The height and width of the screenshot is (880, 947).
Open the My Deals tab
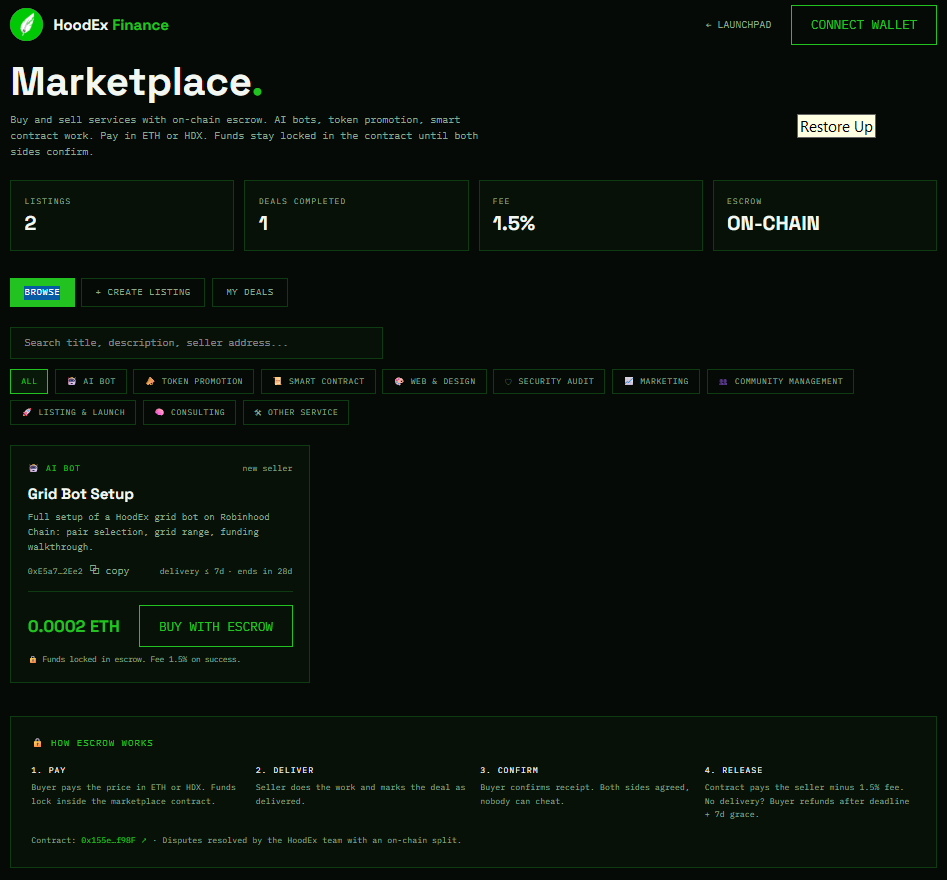point(250,292)
